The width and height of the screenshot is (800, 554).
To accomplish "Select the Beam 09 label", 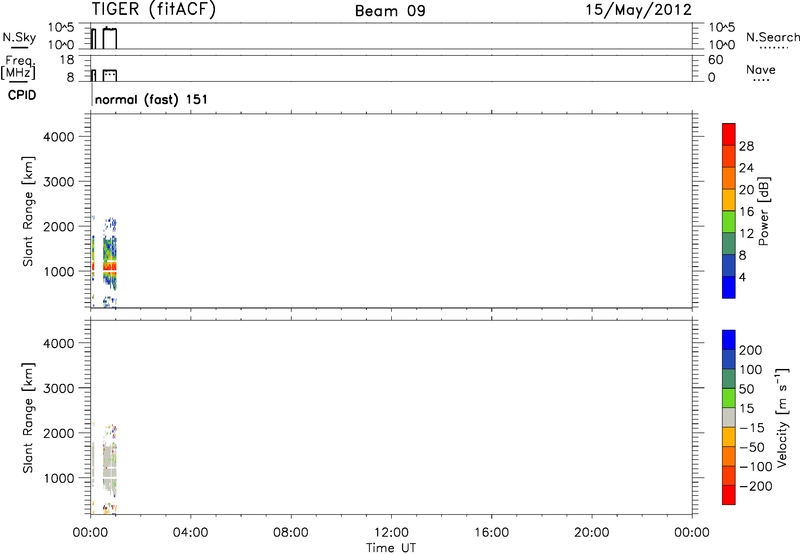I will point(390,11).
